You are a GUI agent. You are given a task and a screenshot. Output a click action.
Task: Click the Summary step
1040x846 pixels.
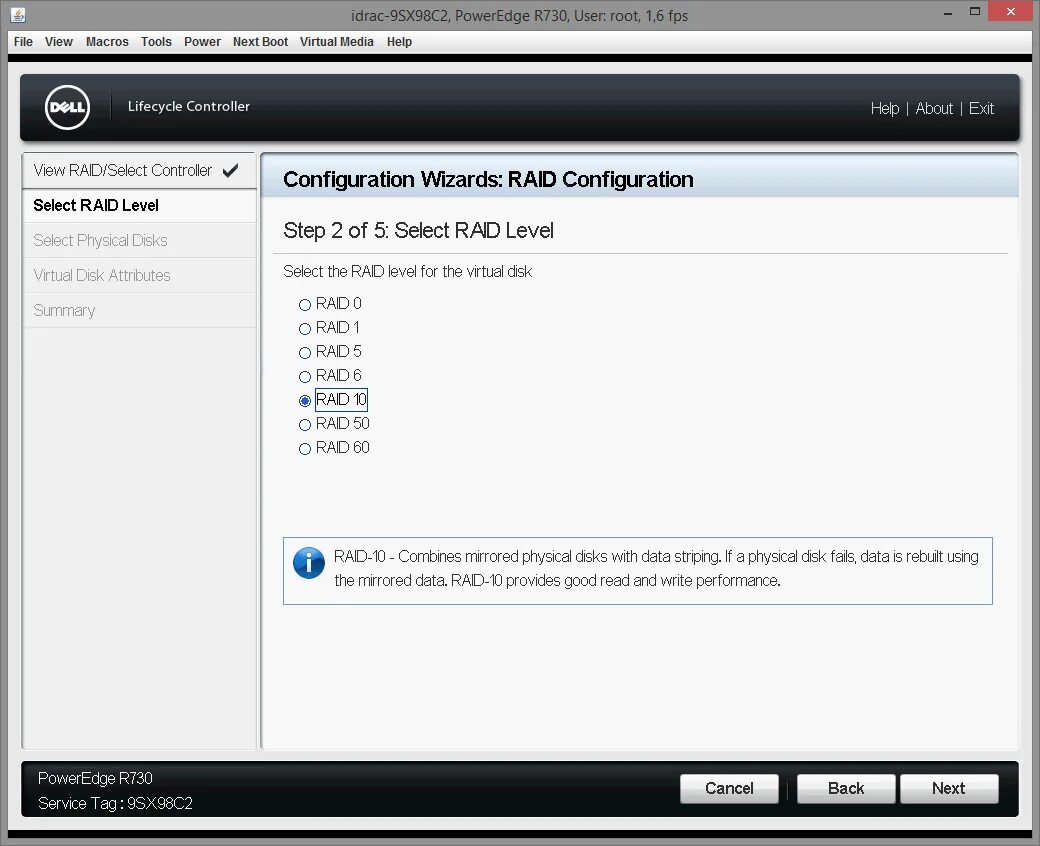click(x=139, y=310)
